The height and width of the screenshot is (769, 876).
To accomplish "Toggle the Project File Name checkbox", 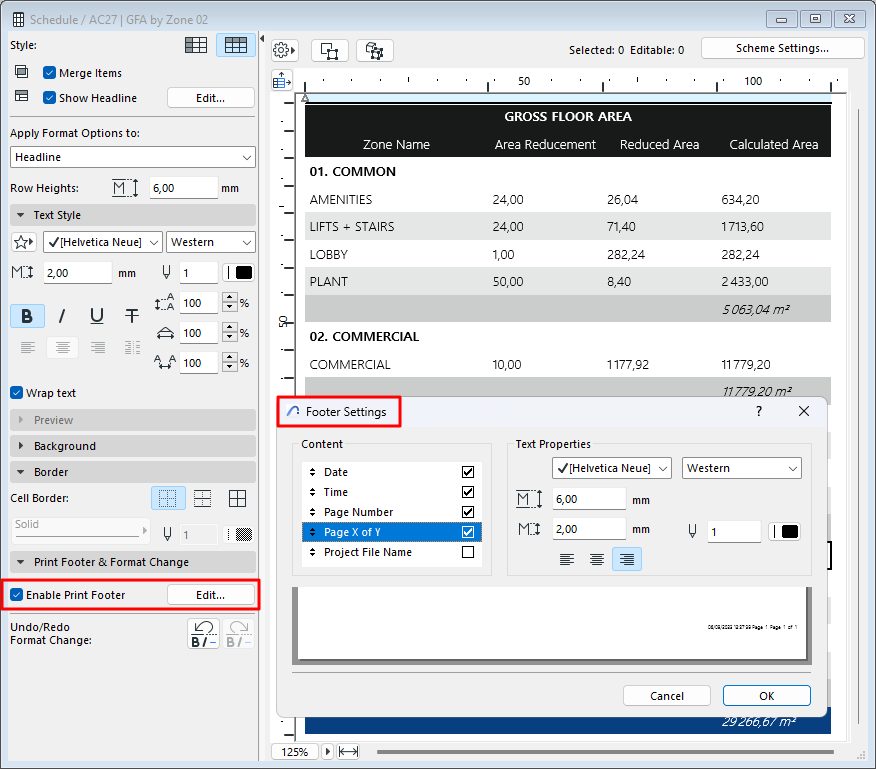I will pyautogui.click(x=468, y=552).
